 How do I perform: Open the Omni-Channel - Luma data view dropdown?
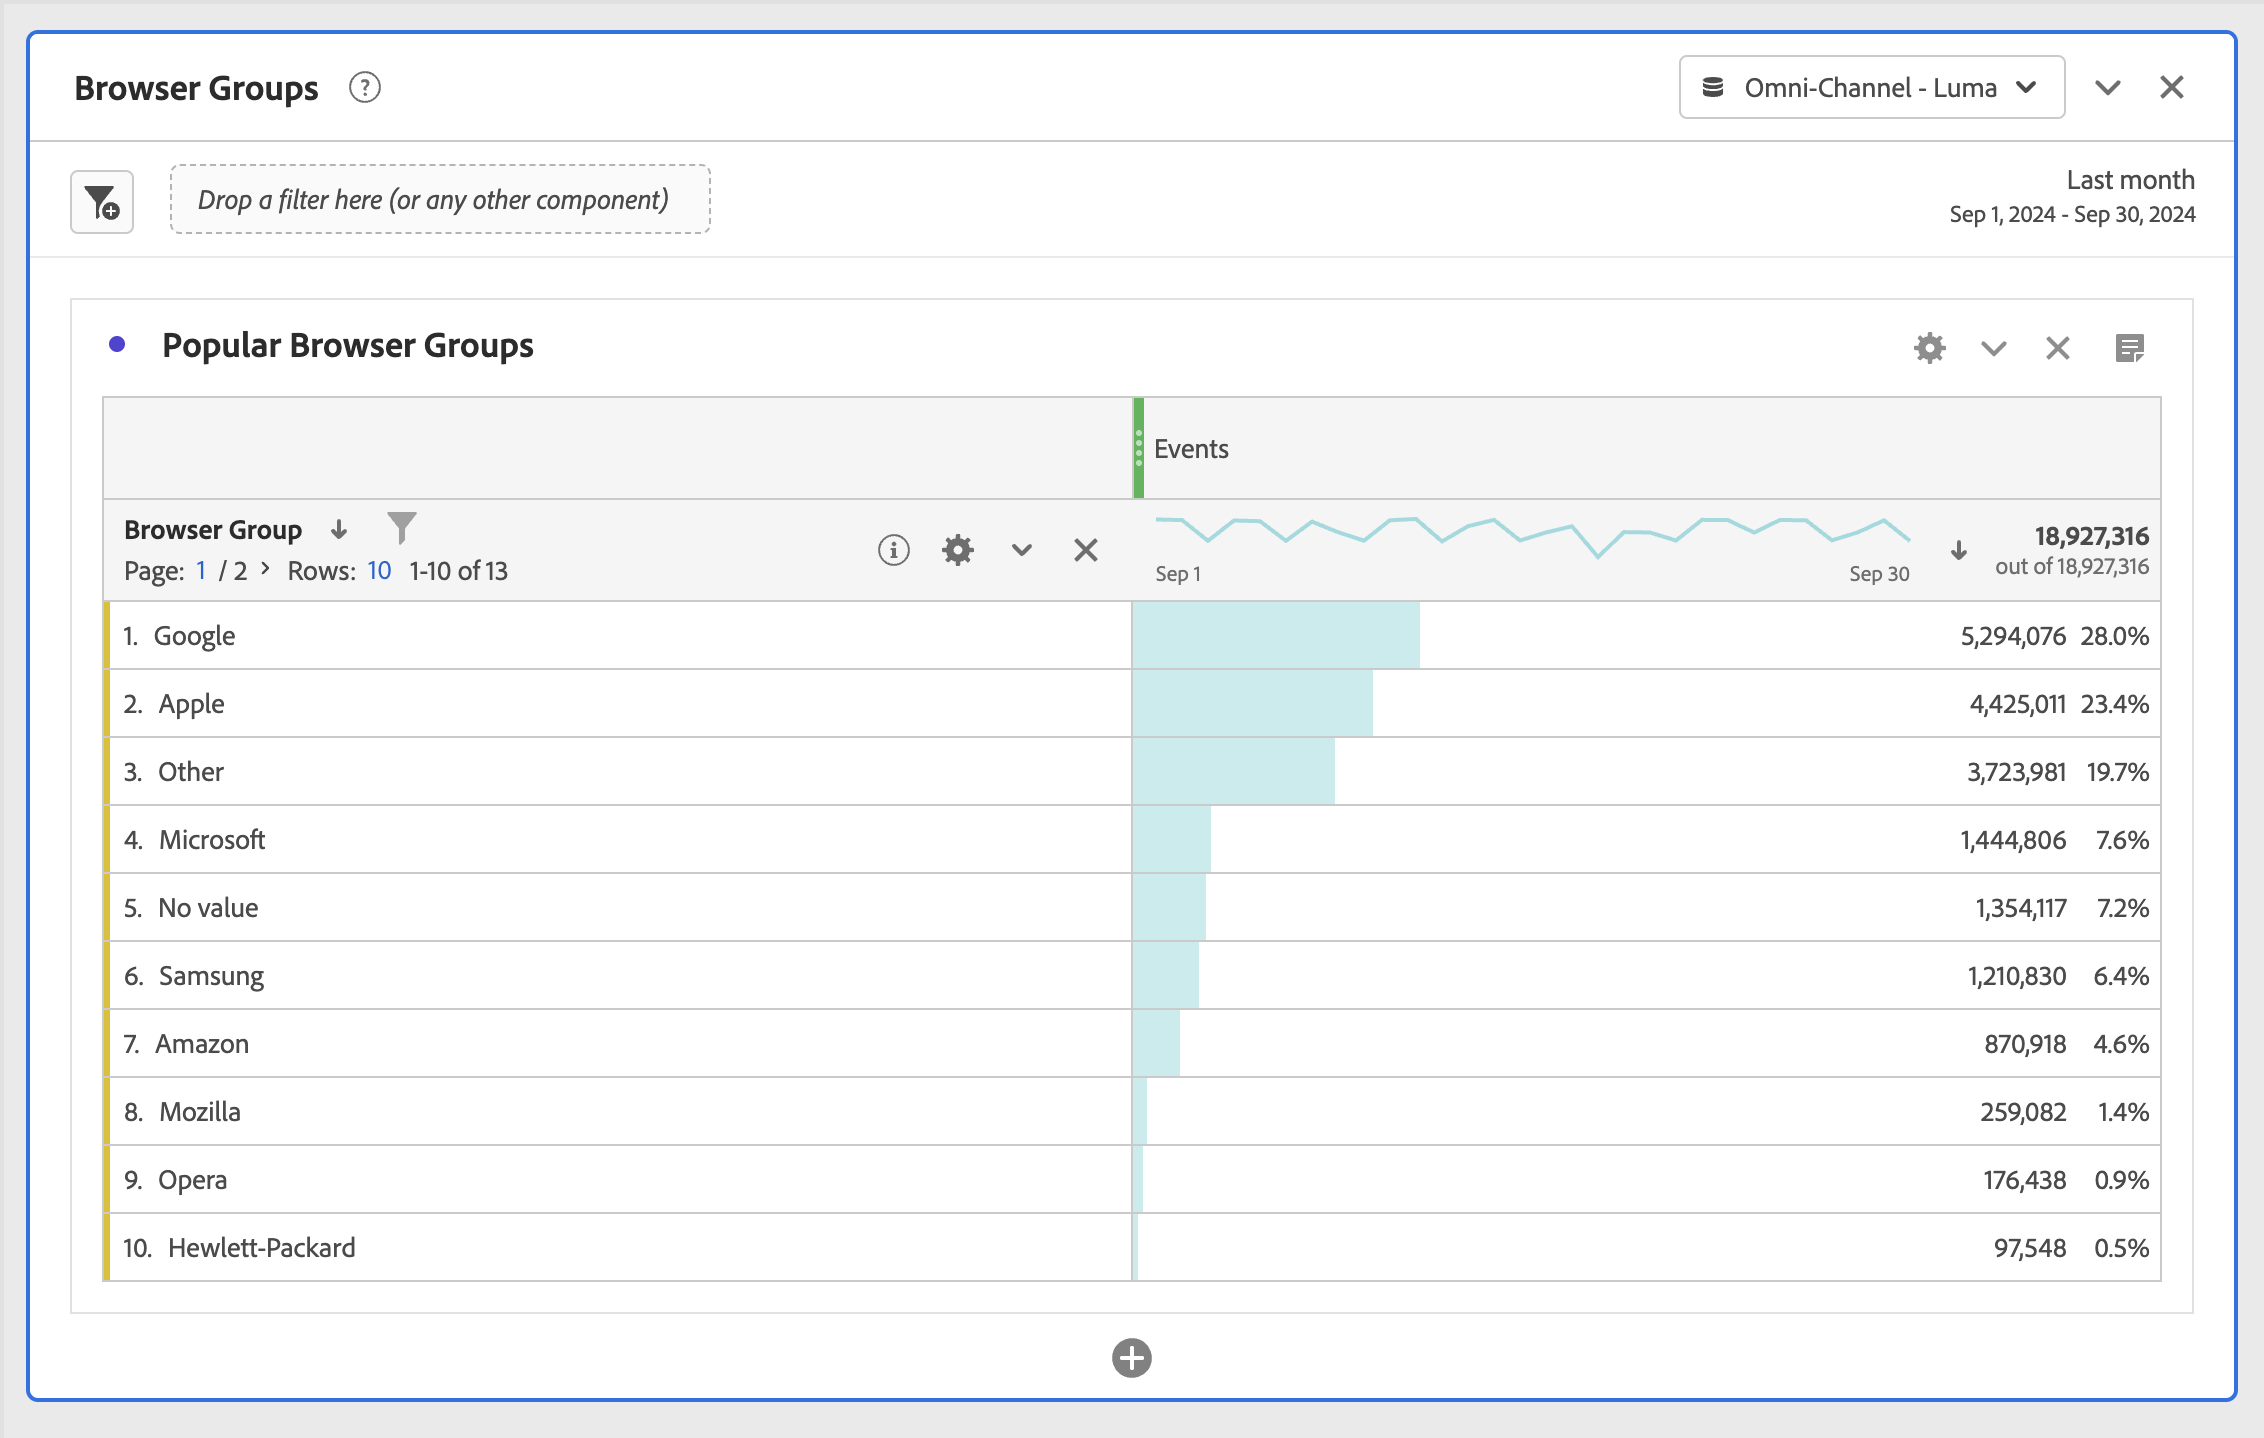coord(1871,88)
